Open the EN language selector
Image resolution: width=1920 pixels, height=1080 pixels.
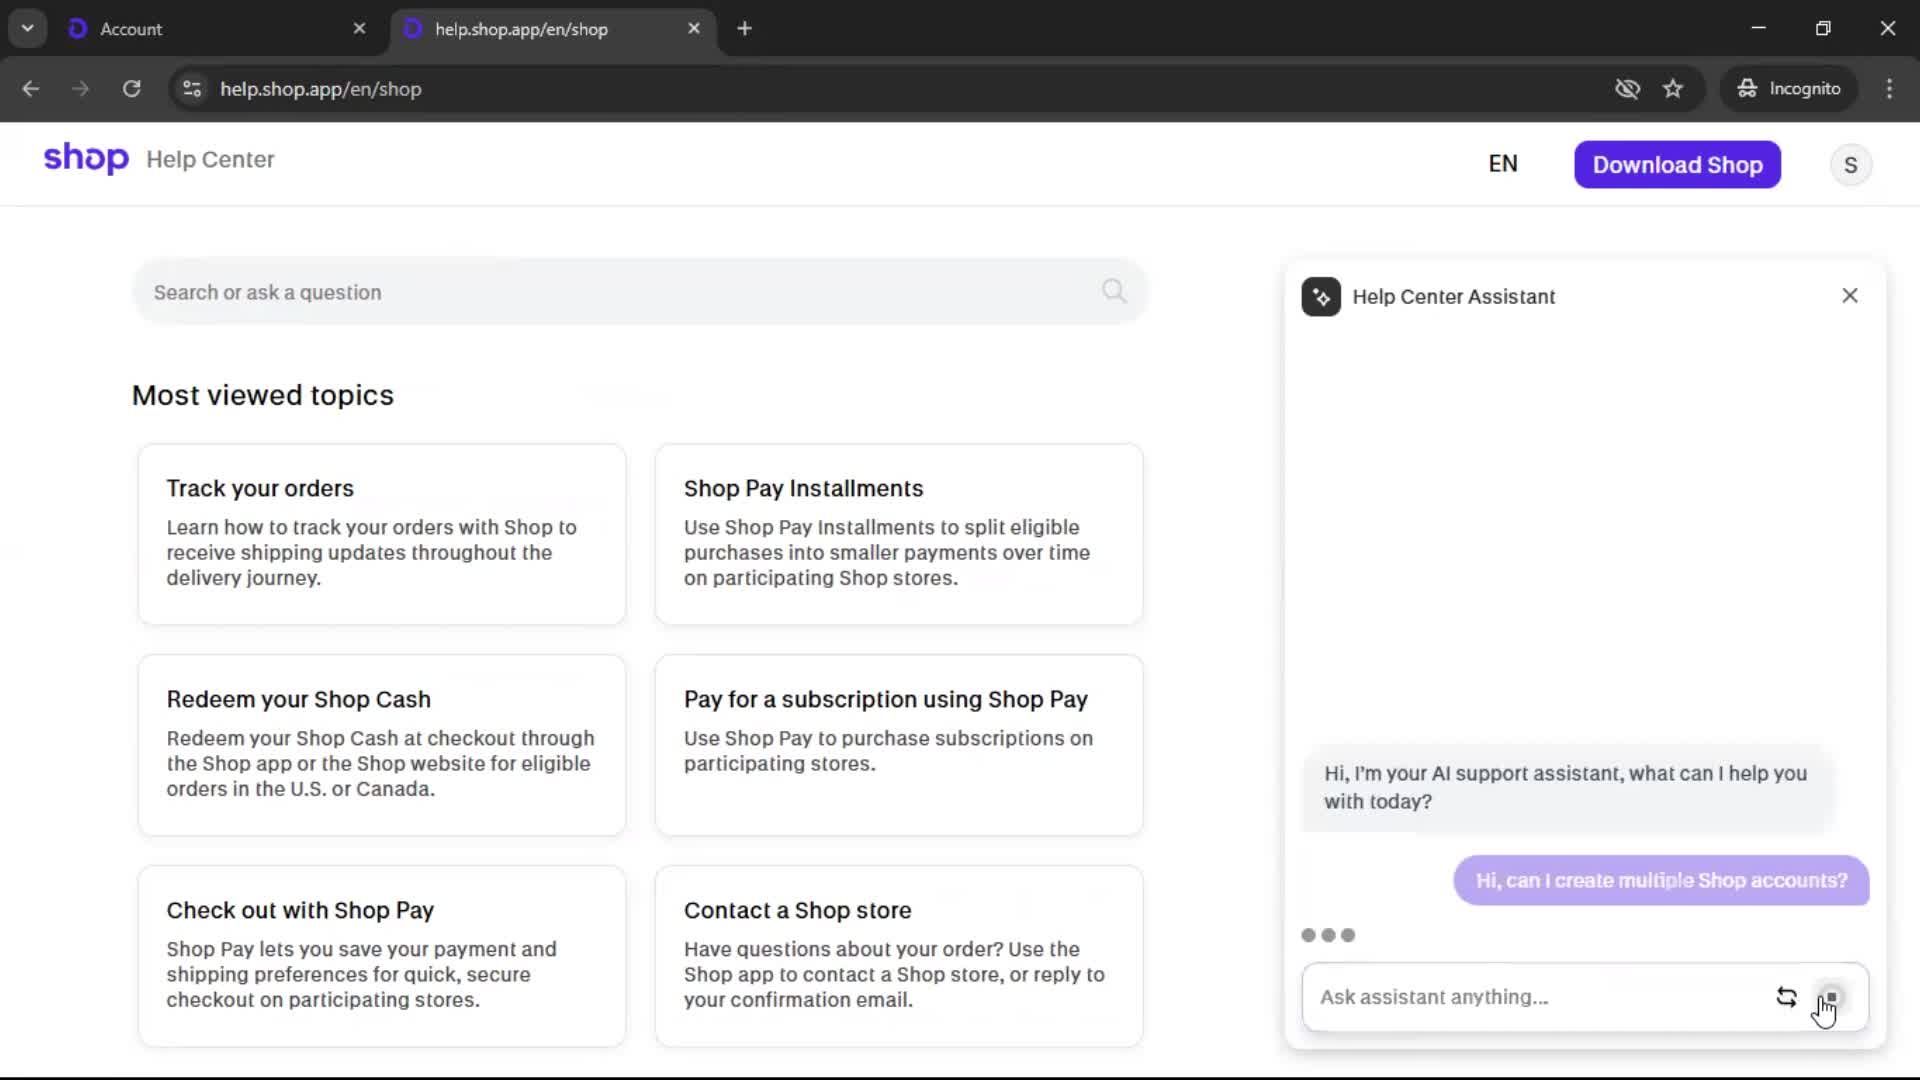pos(1502,164)
